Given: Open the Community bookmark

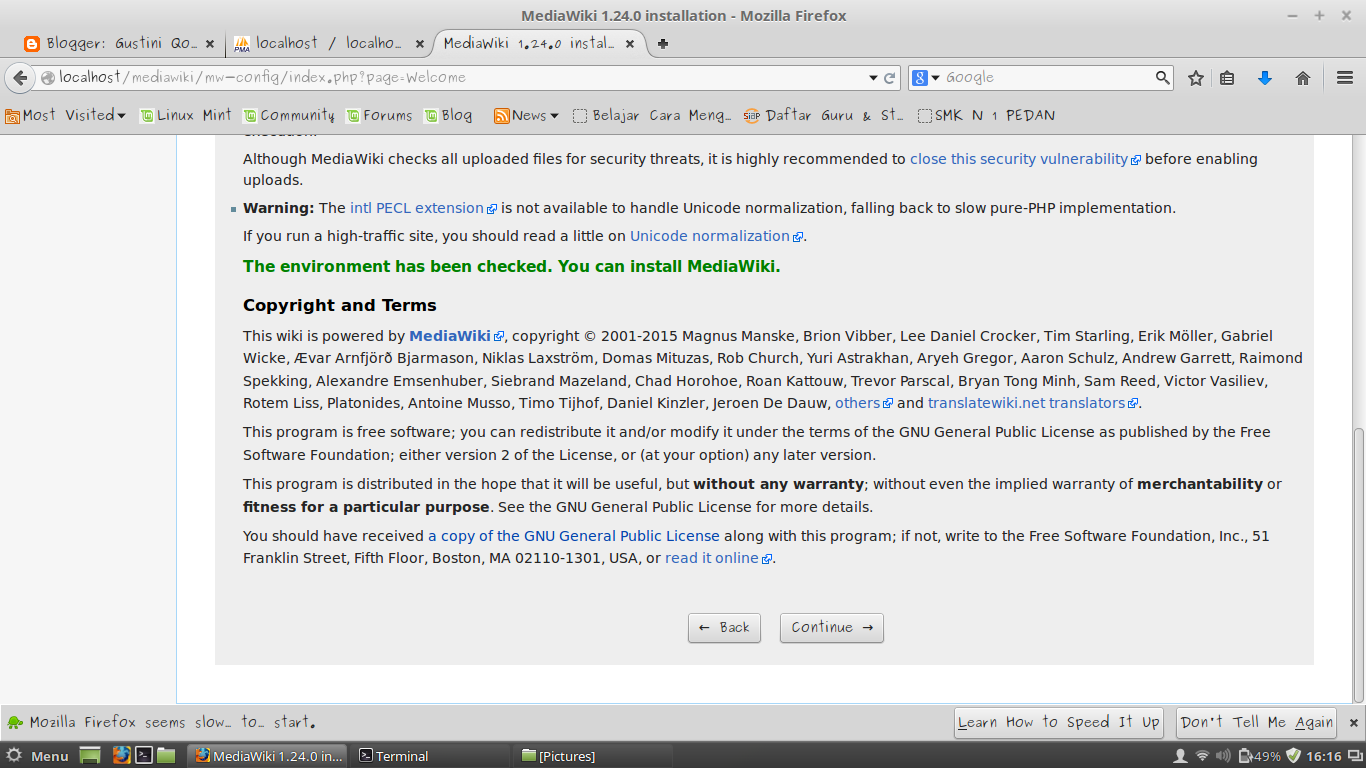Looking at the screenshot, I should [289, 115].
